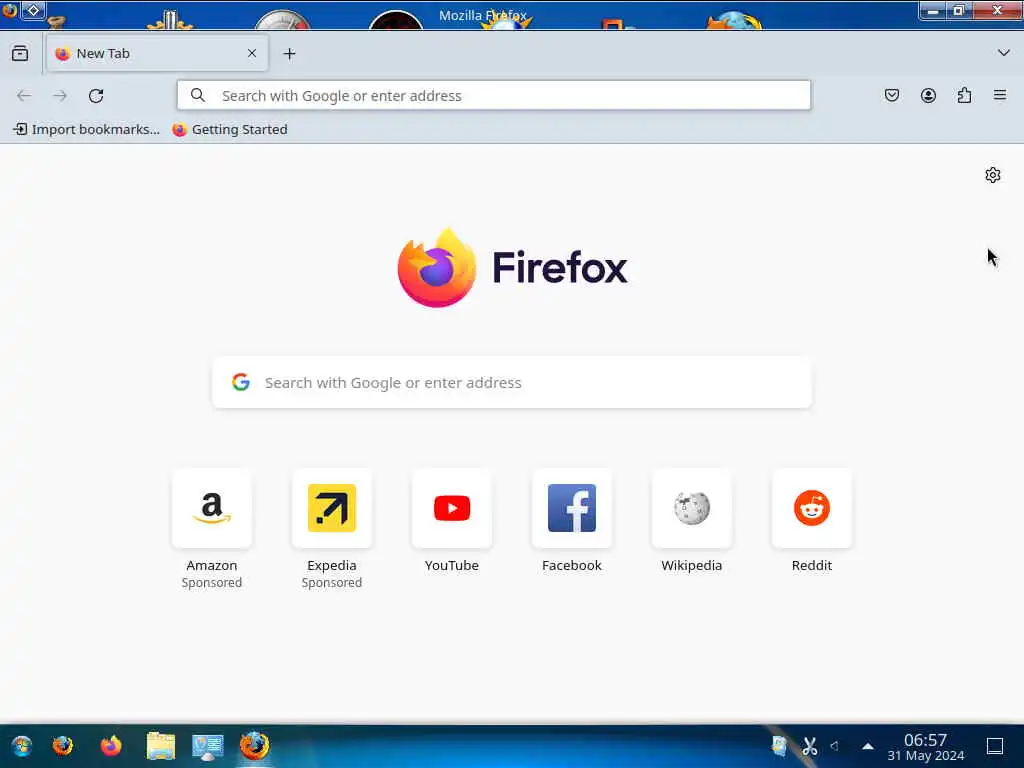
Task: Click Import bookmarks in bookmarks toolbar
Action: tap(86, 129)
